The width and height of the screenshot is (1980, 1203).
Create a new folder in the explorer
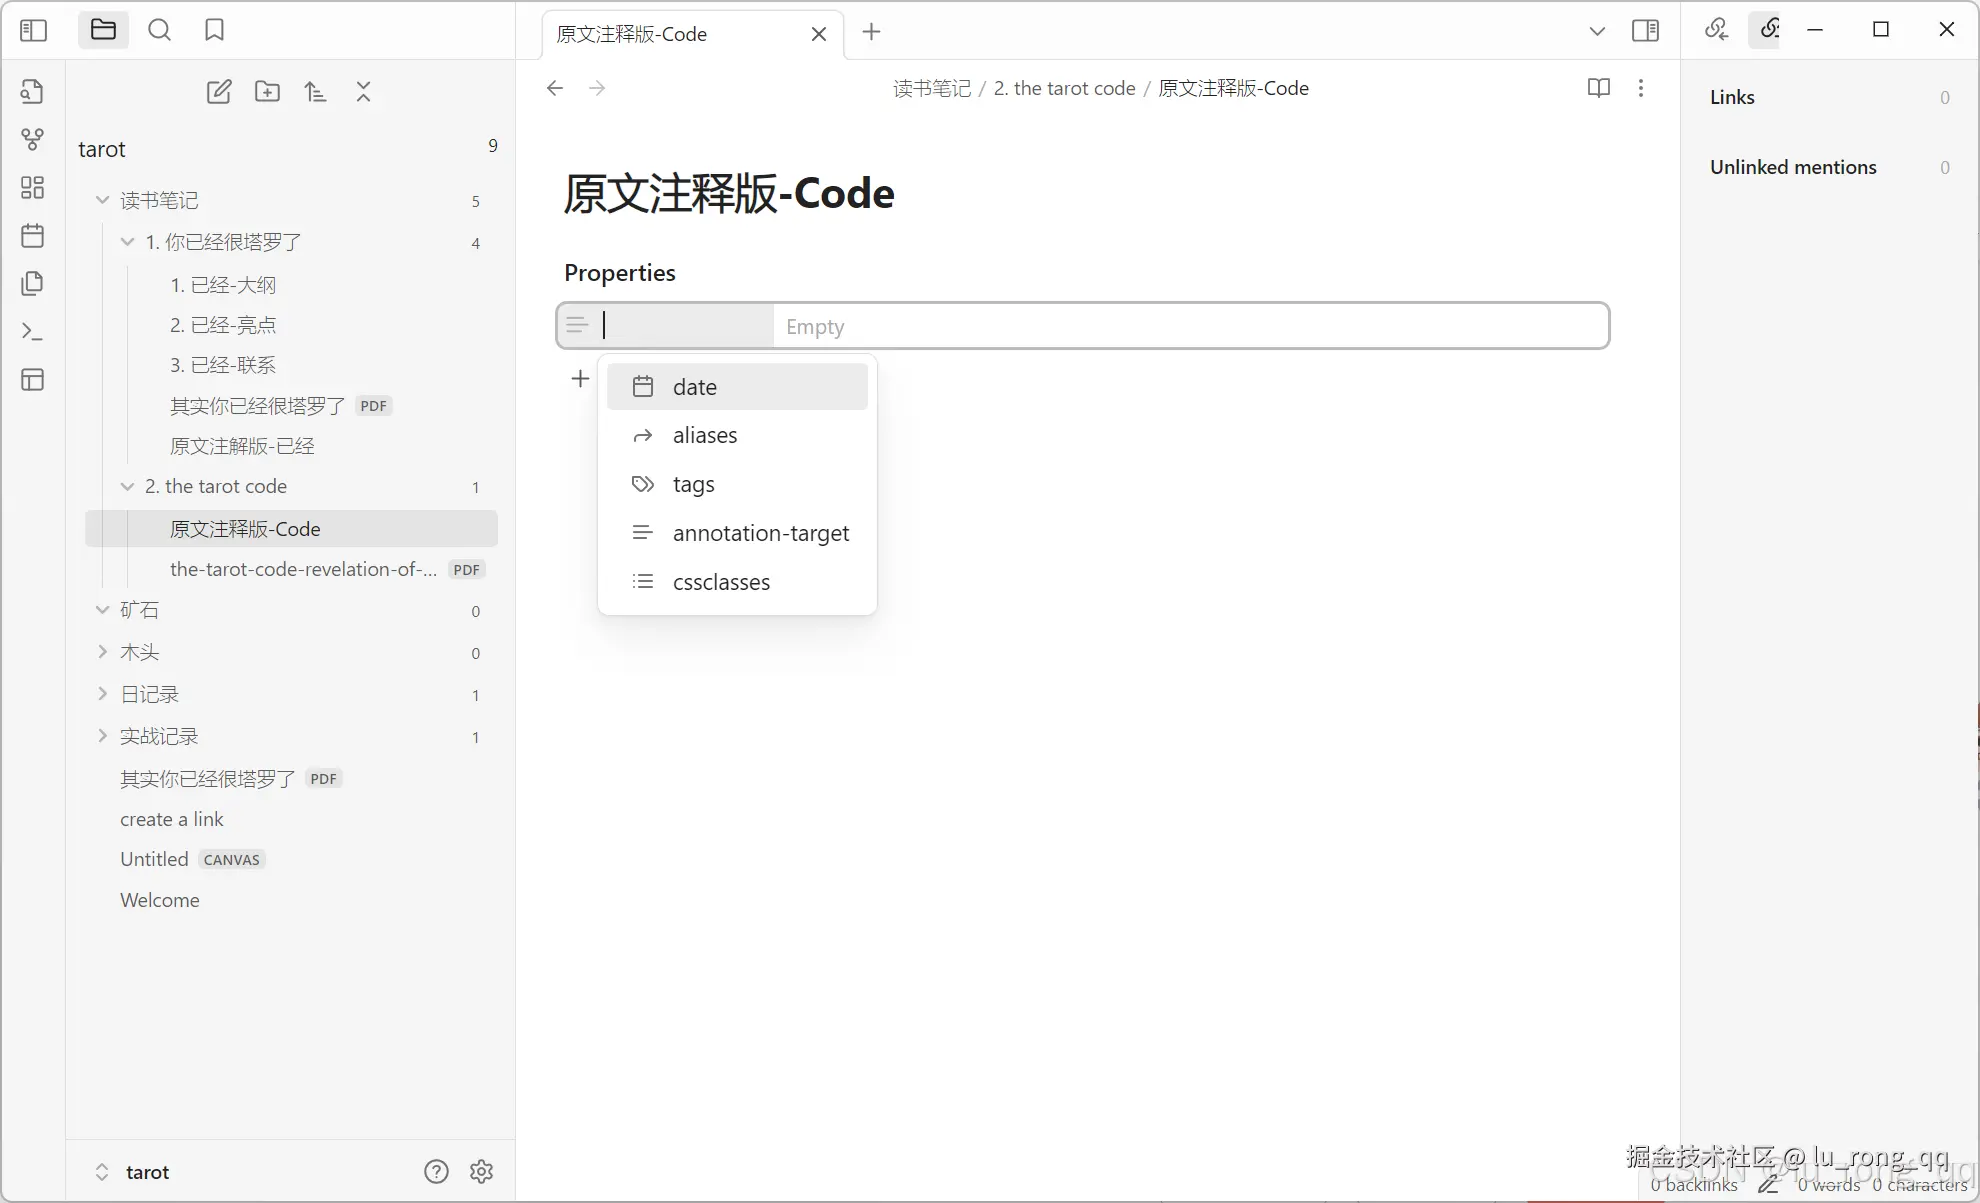point(267,91)
